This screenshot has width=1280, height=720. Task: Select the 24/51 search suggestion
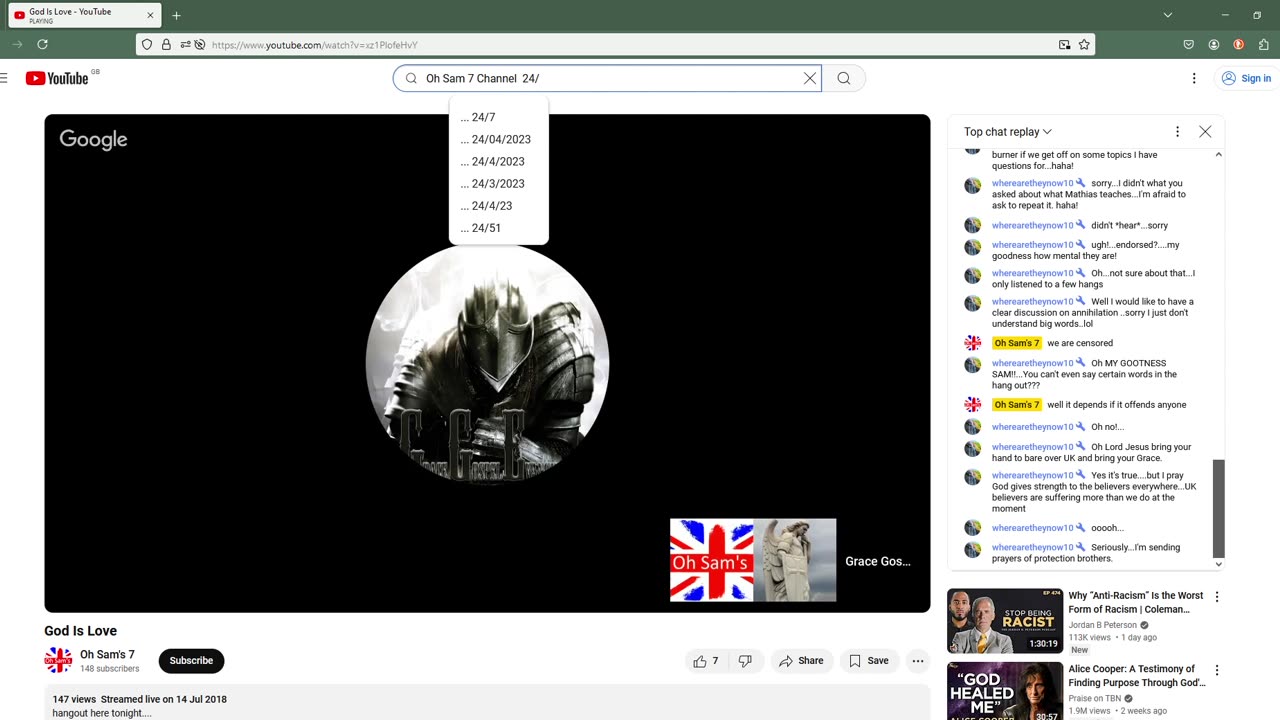[x=498, y=227]
